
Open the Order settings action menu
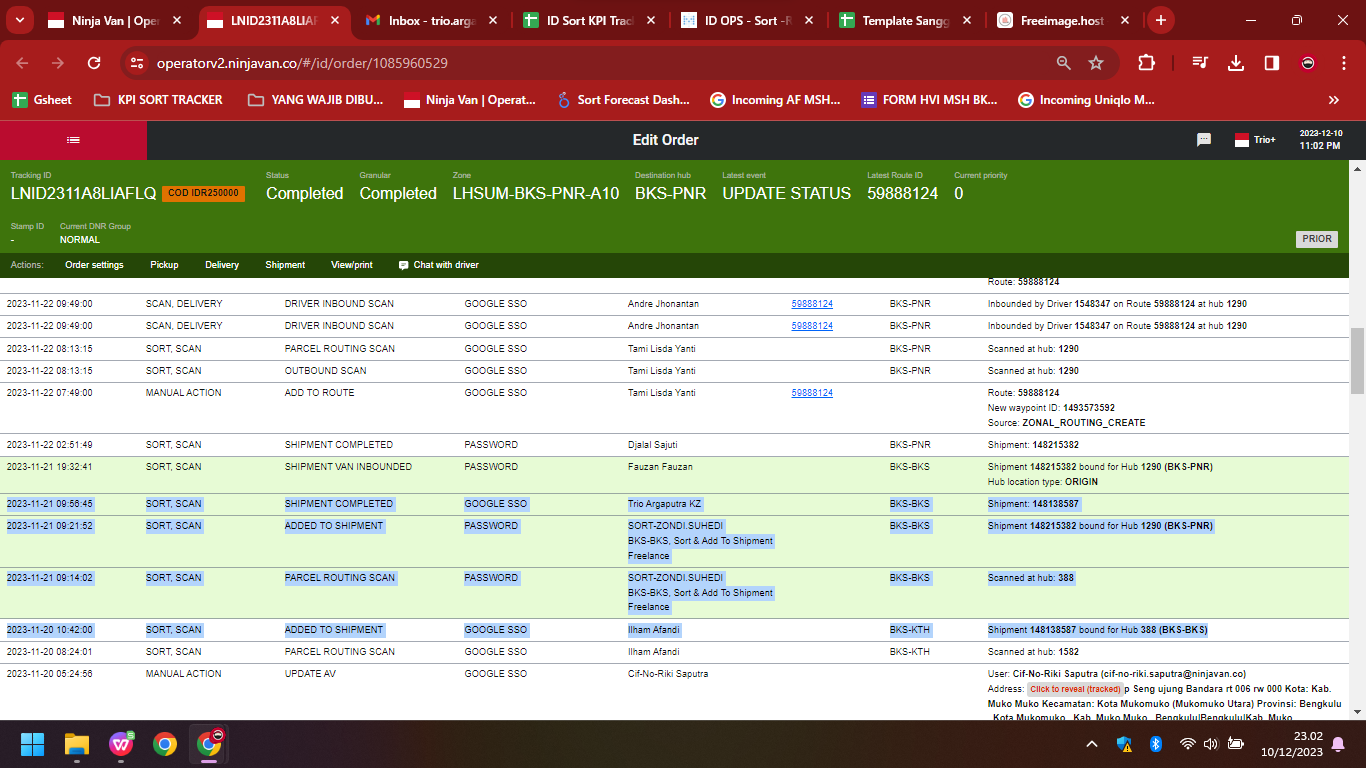pyautogui.click(x=94, y=265)
